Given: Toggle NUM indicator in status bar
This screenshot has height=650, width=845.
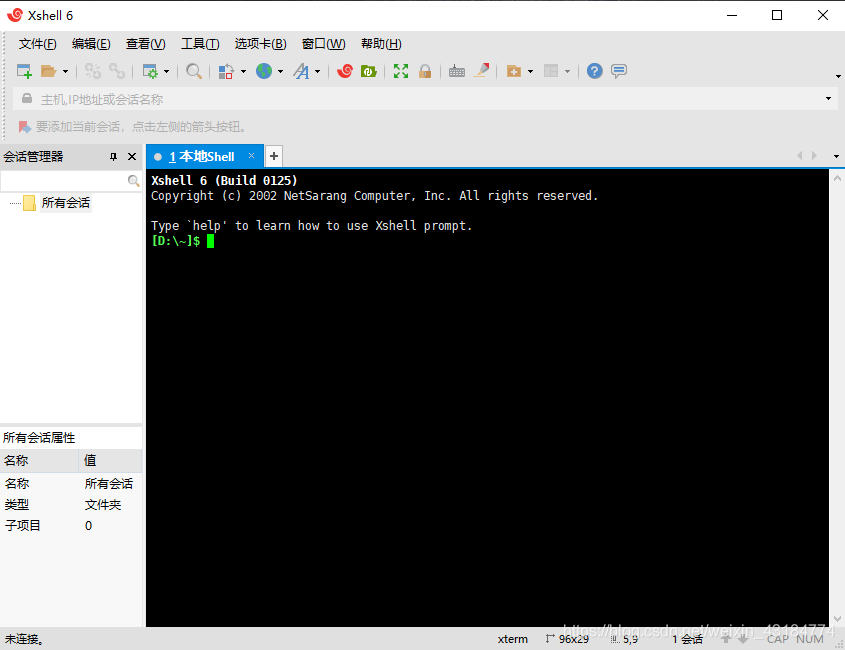Looking at the screenshot, I should click(810, 639).
